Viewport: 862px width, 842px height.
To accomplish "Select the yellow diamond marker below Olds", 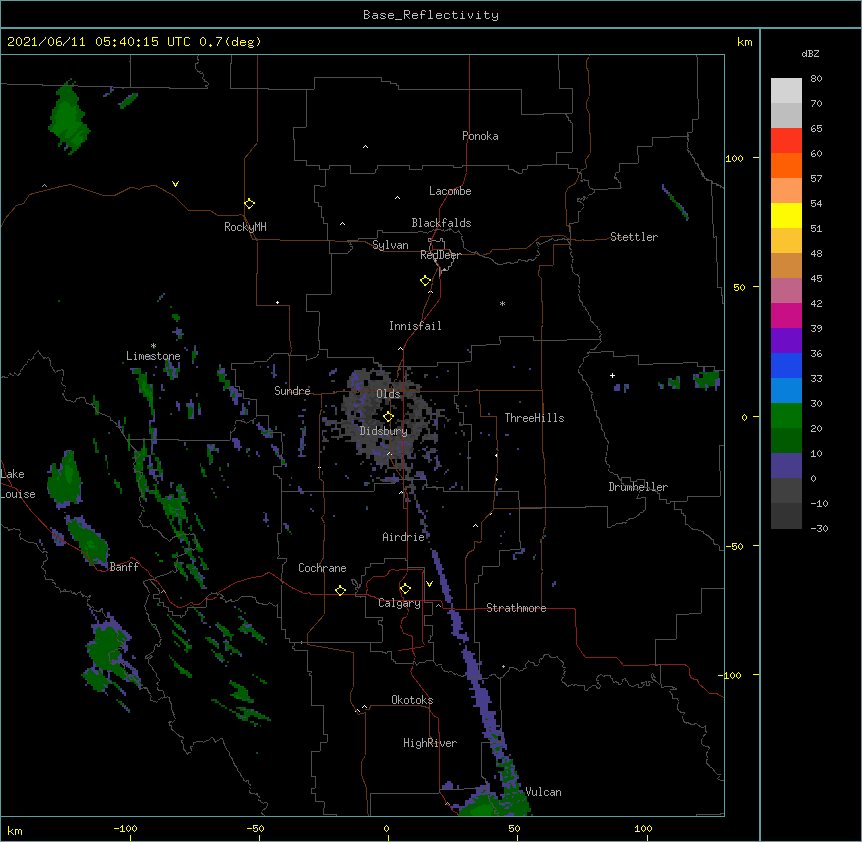I will pos(388,417).
